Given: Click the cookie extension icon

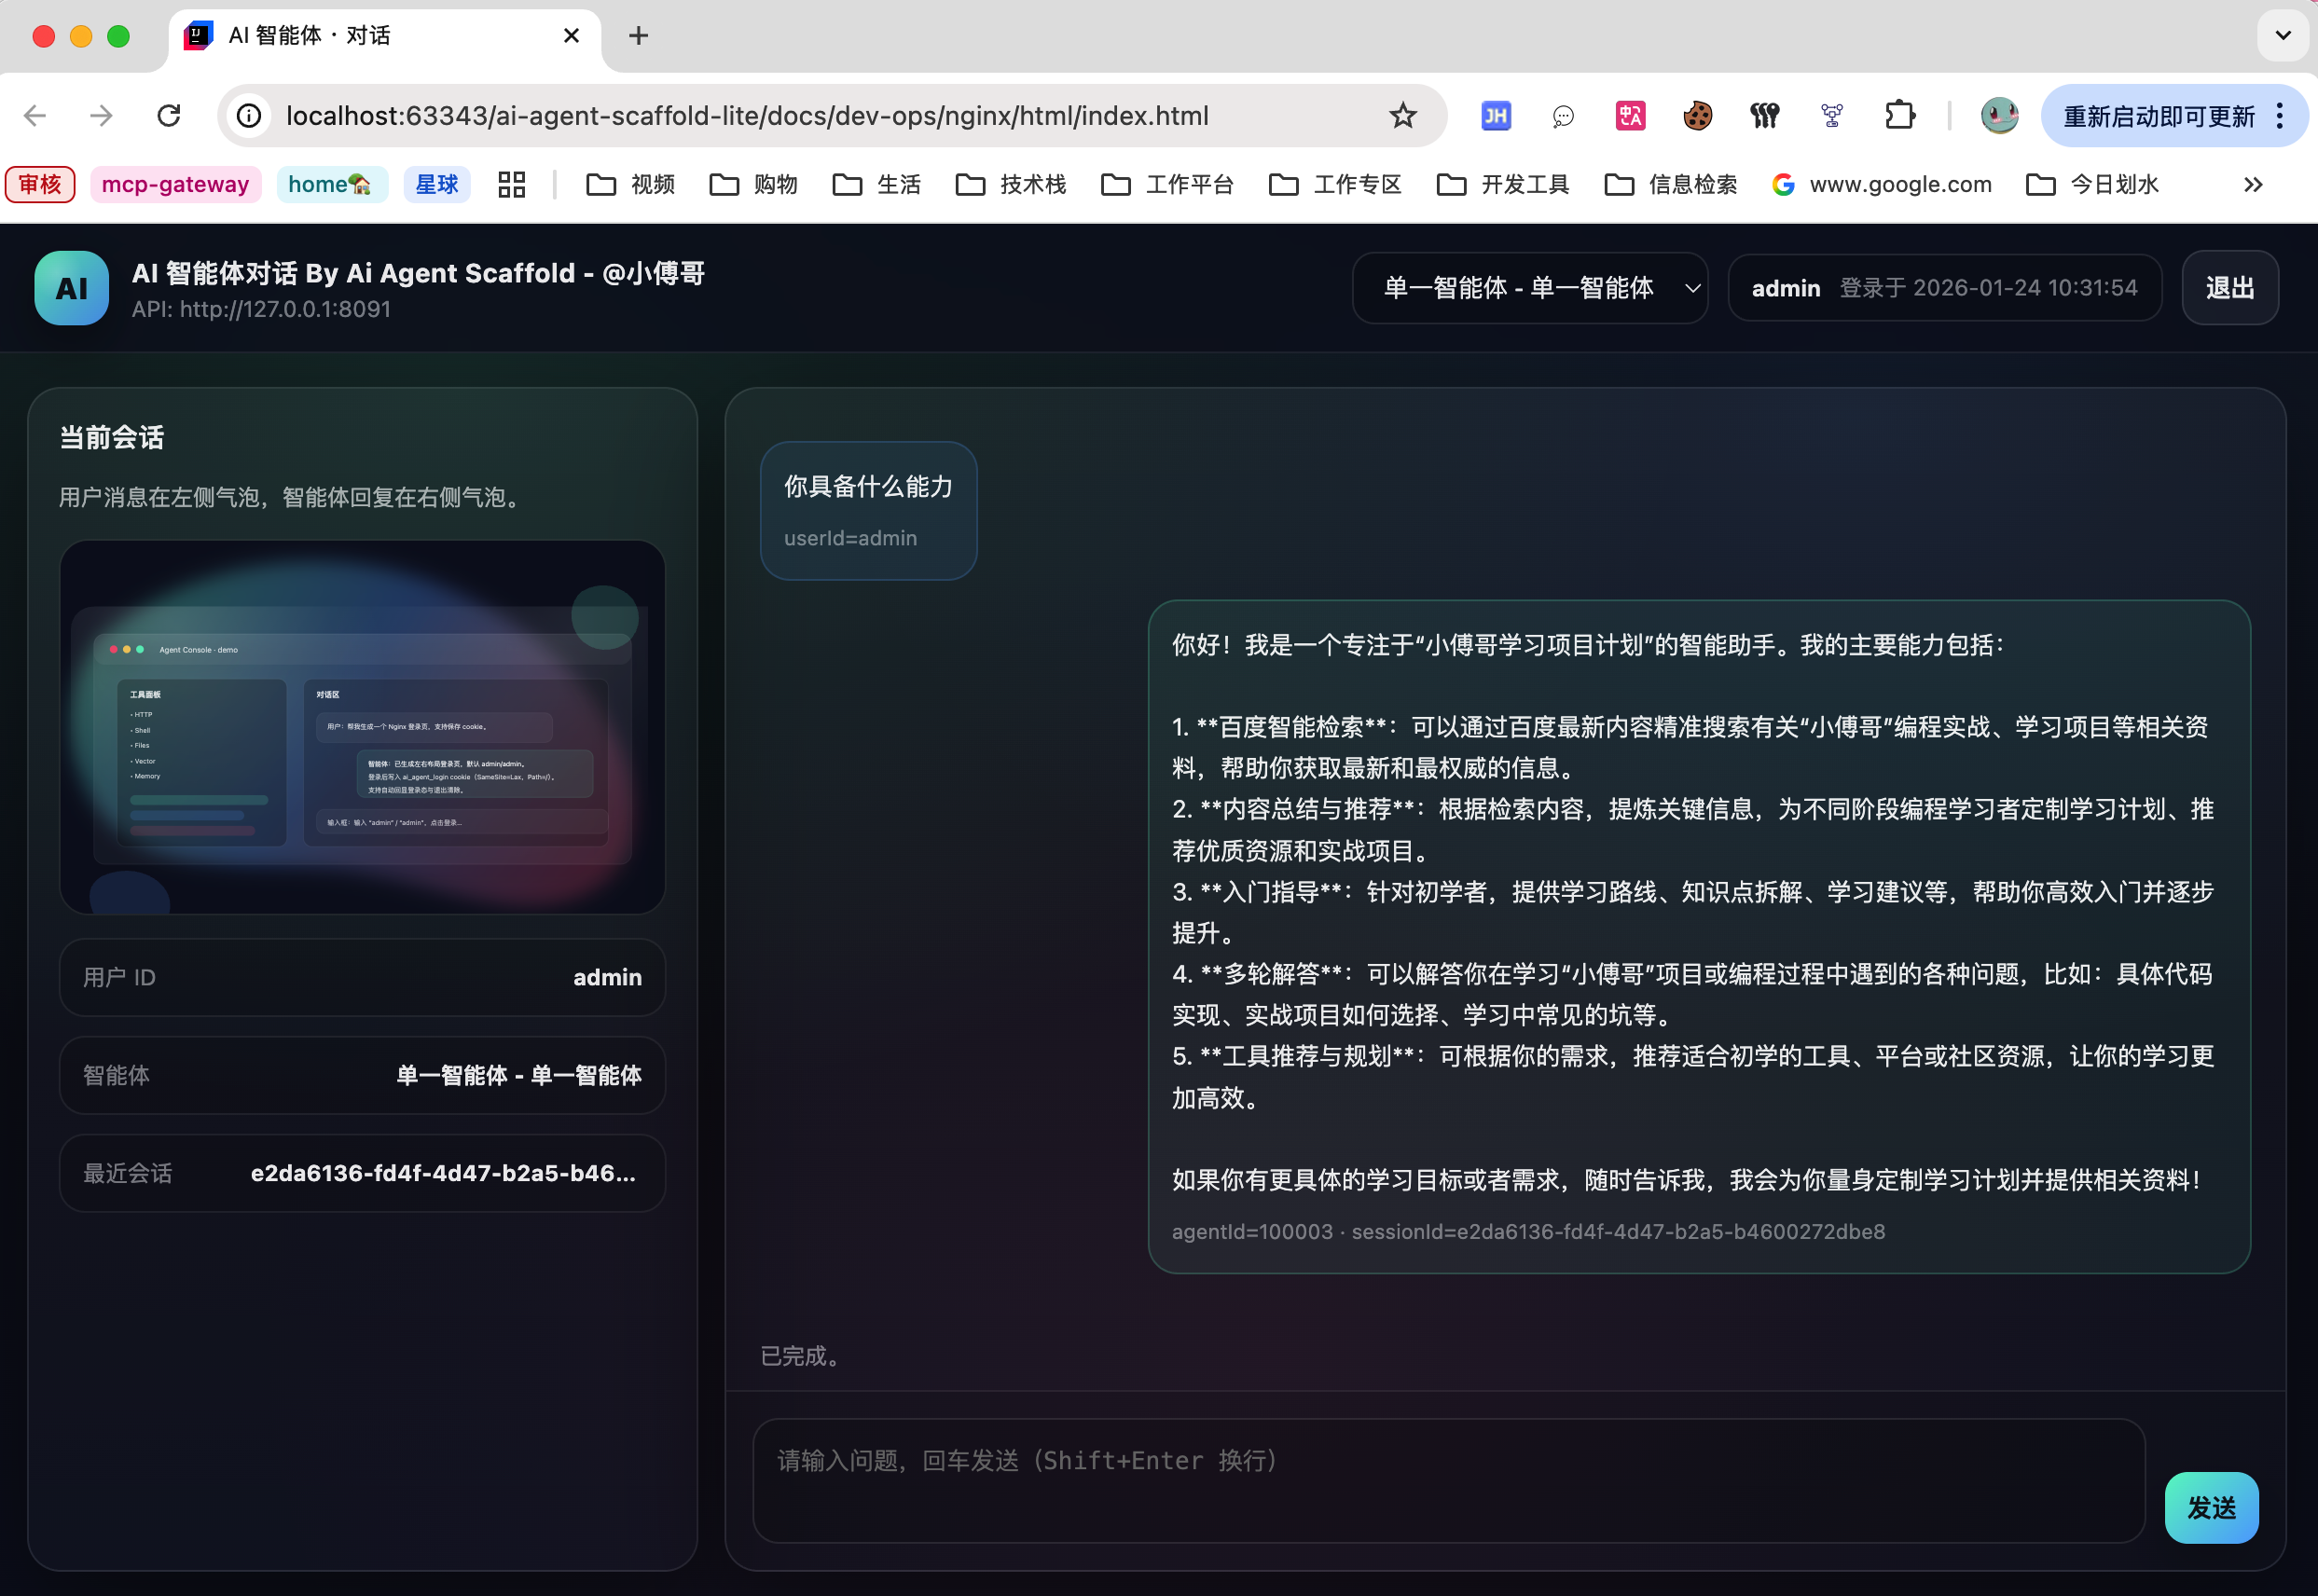Looking at the screenshot, I should [x=1697, y=116].
